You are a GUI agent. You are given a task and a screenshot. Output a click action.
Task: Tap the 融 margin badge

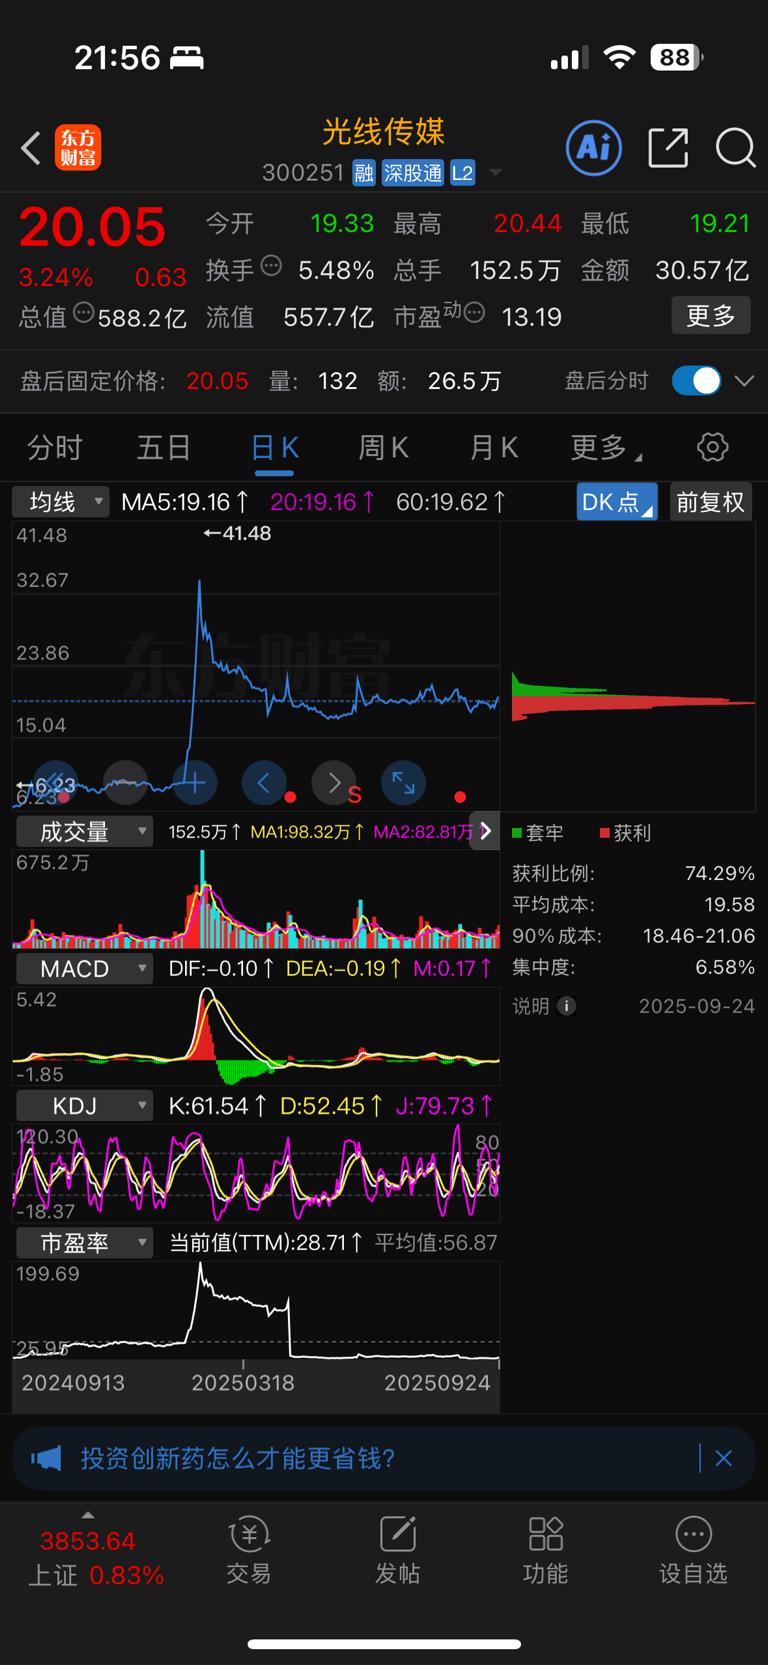(363, 173)
